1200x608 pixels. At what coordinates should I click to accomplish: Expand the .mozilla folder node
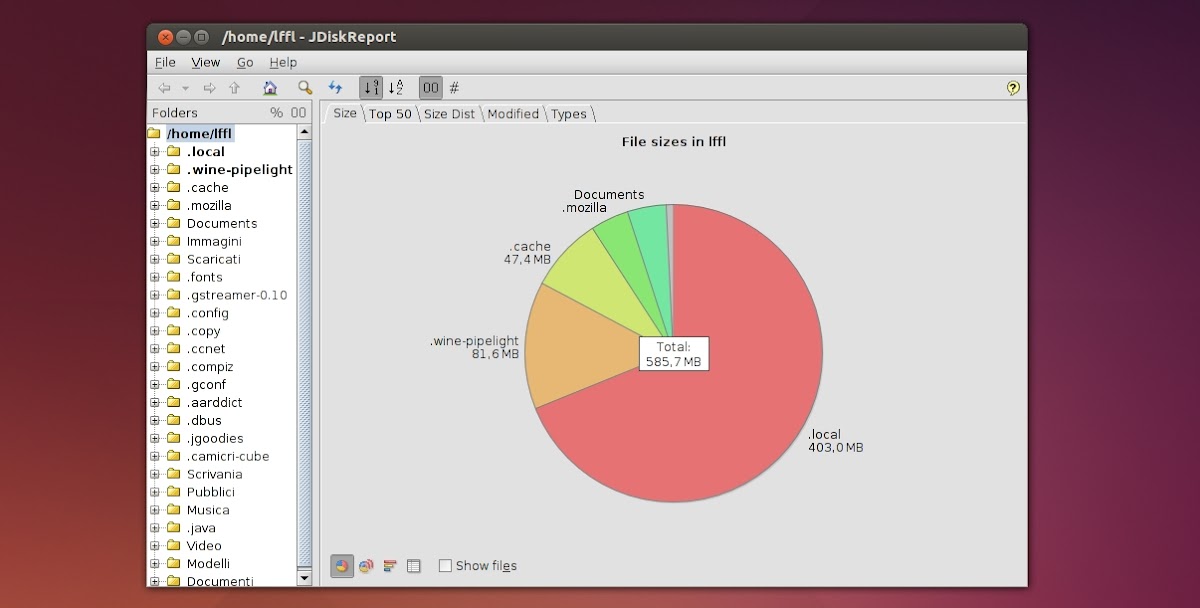[155, 206]
